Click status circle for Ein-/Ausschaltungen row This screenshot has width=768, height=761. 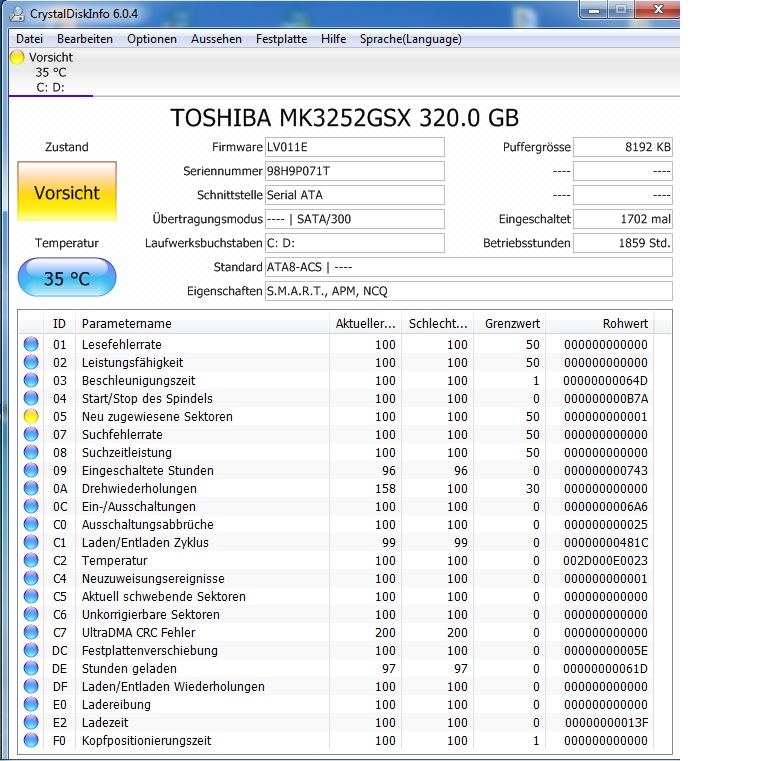tap(31, 506)
